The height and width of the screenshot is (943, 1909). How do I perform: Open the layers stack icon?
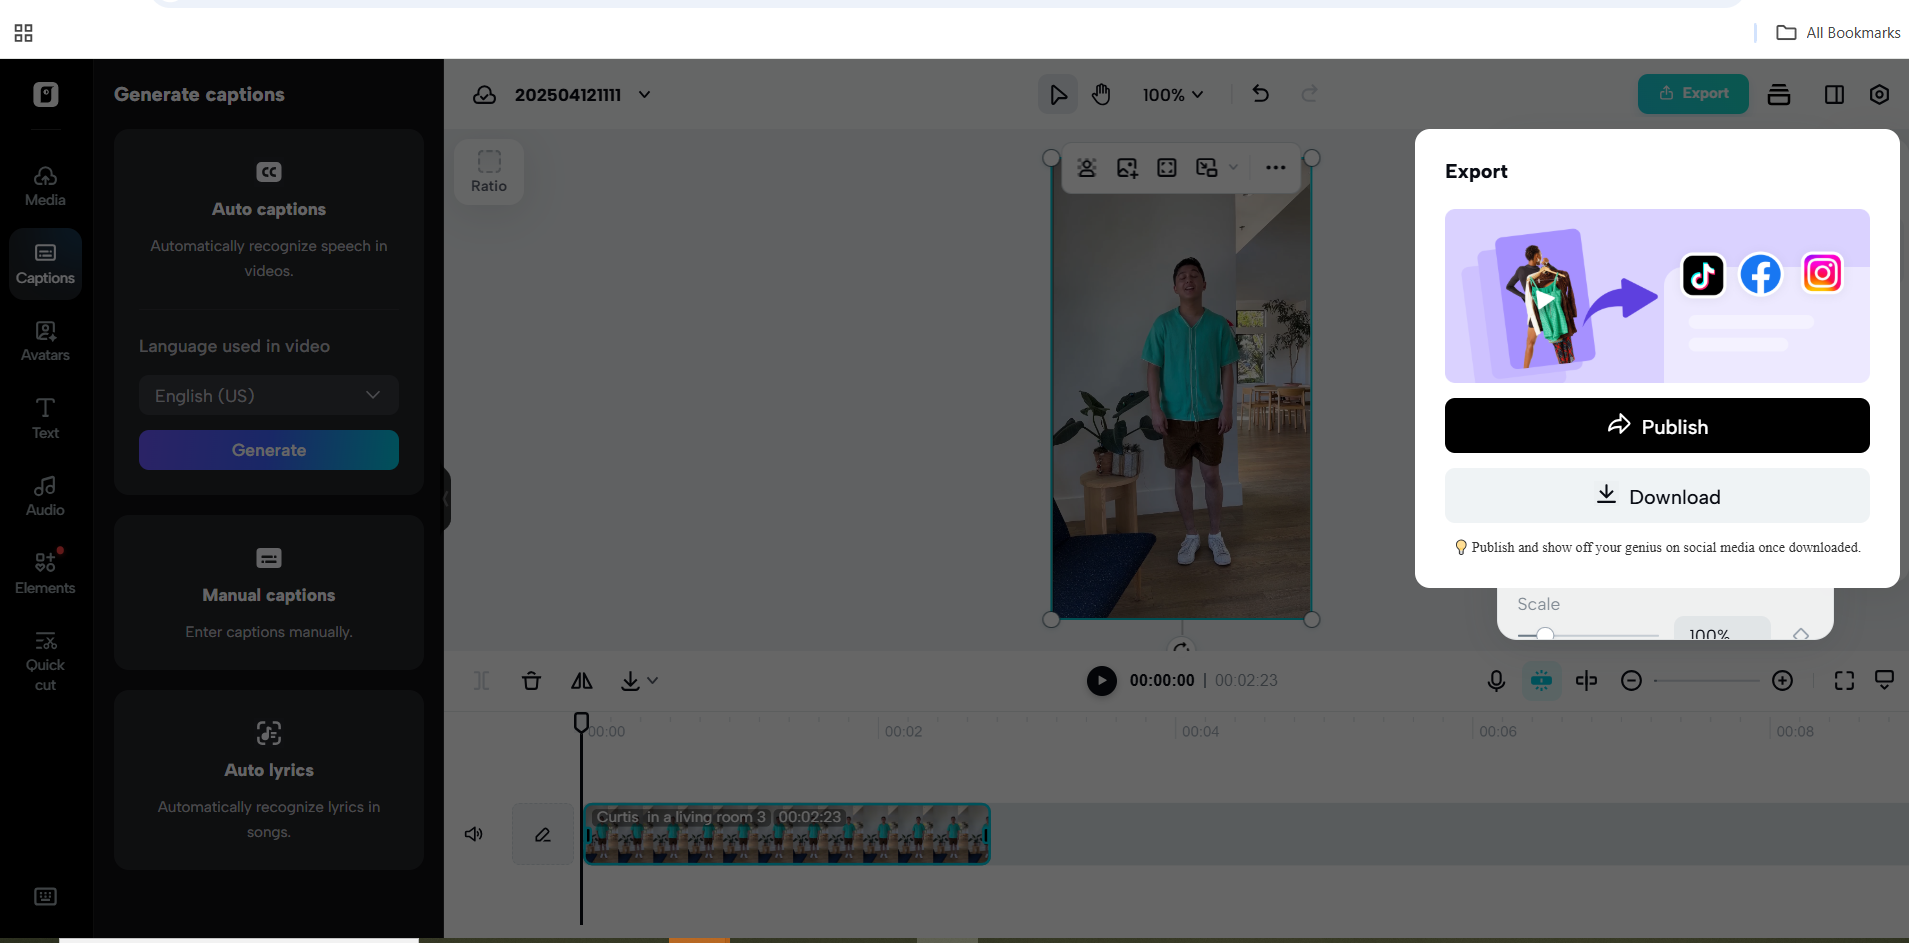point(1779,94)
